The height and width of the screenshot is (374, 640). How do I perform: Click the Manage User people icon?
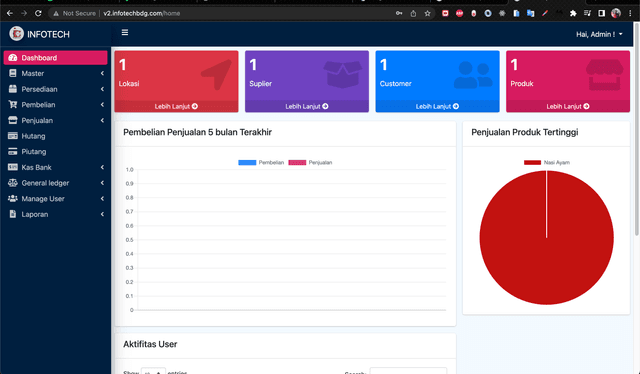(x=13, y=198)
